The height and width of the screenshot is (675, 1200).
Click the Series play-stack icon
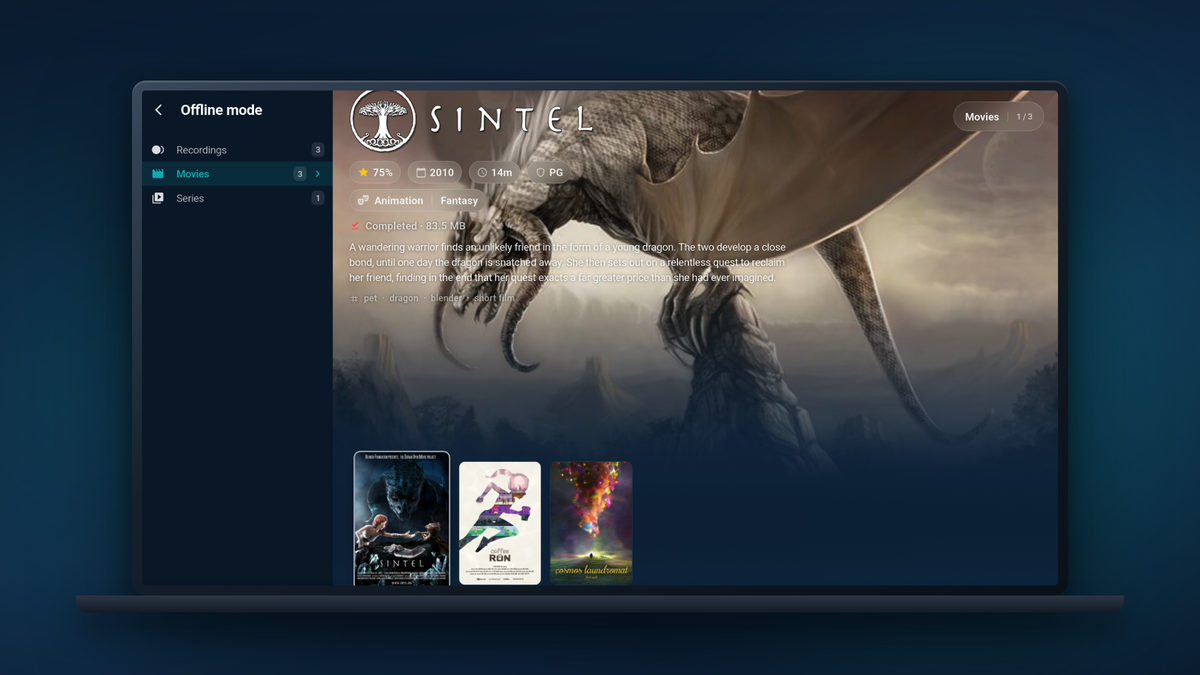[158, 198]
